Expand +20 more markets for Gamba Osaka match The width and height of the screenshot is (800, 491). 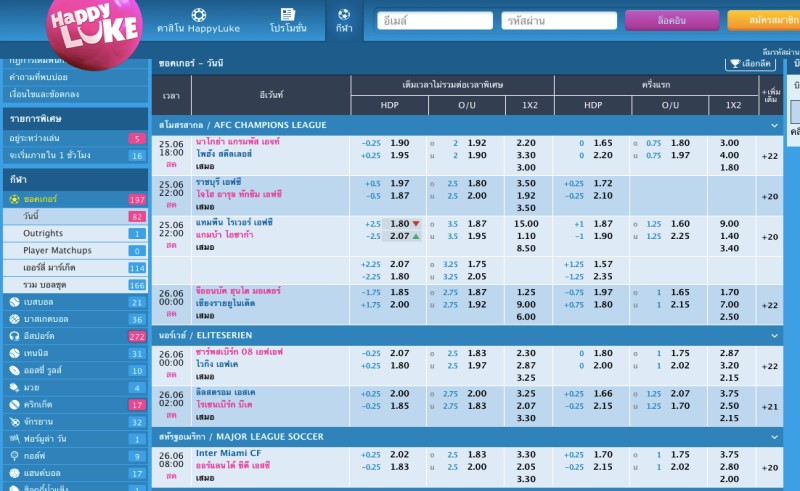[x=769, y=237]
